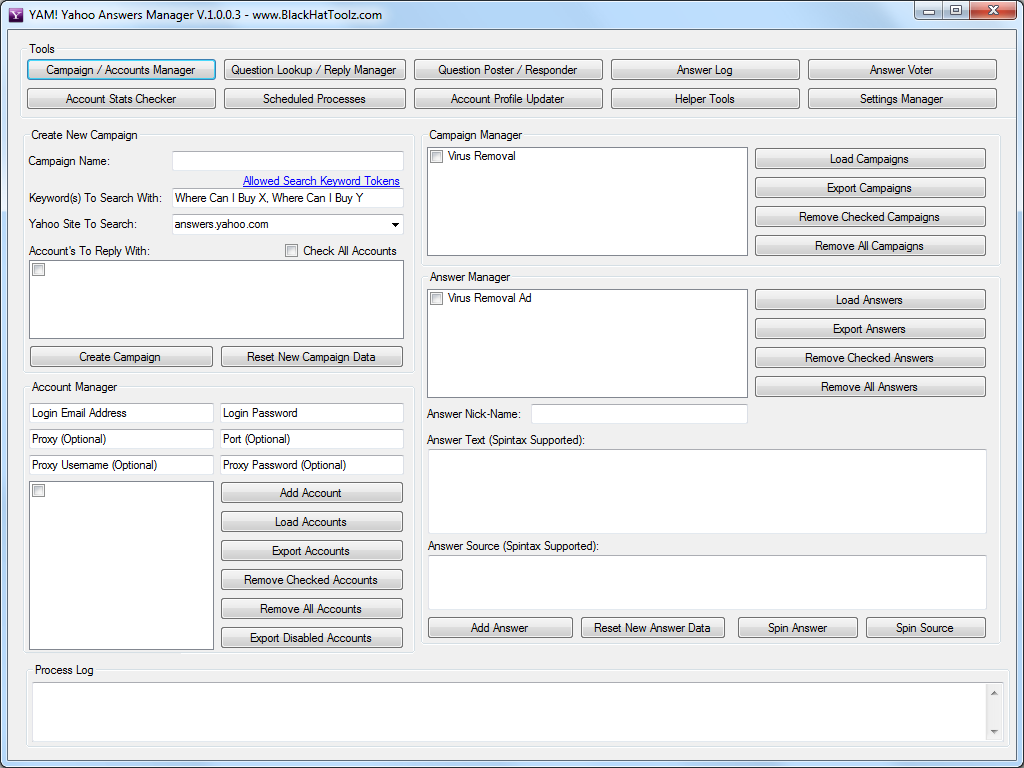
Task: Switch to Question Poster / Responder
Action: [507, 70]
